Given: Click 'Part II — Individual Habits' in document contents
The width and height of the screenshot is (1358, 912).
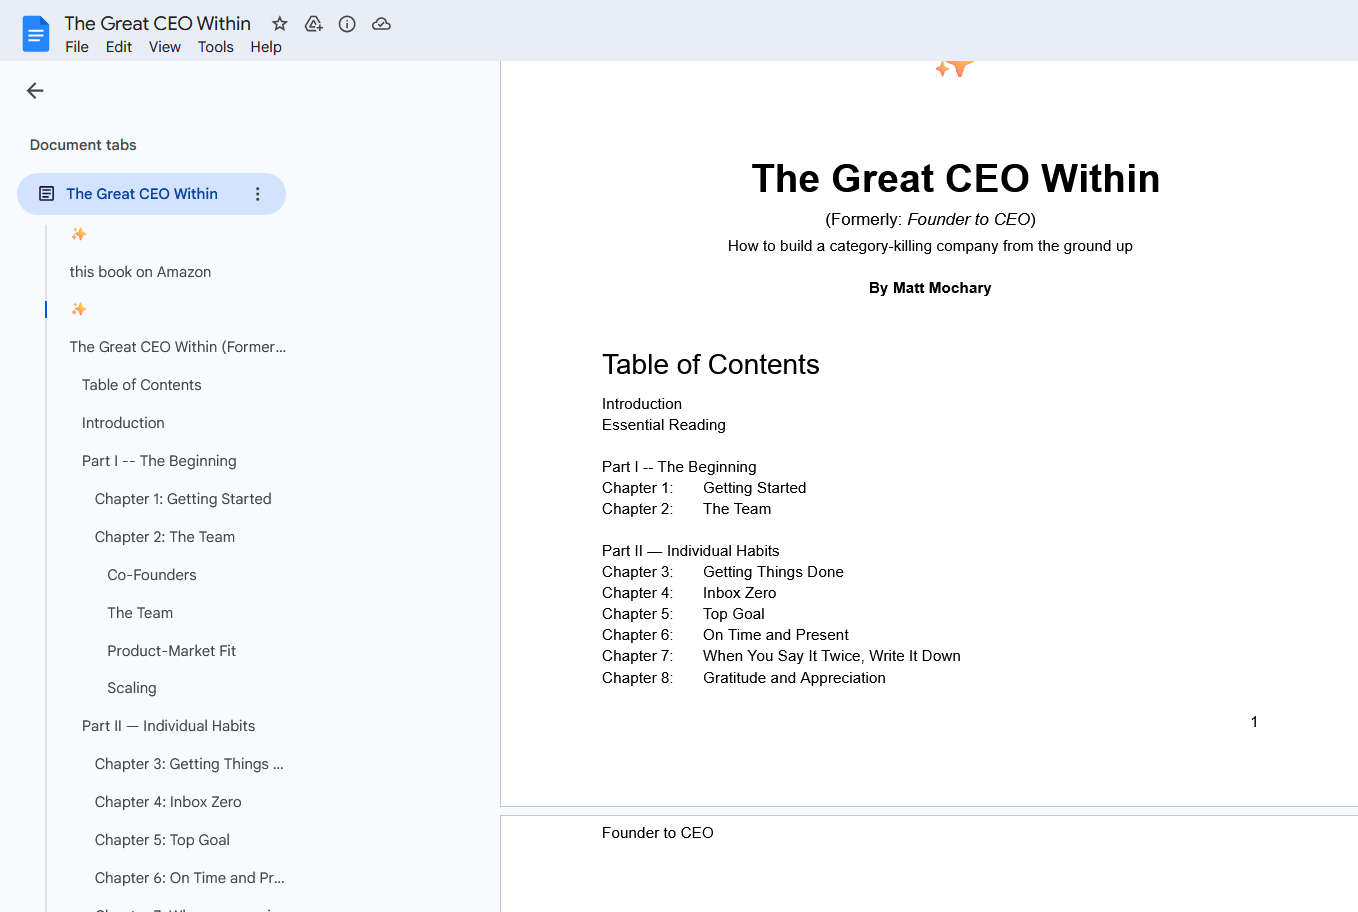Looking at the screenshot, I should click(x=690, y=551).
